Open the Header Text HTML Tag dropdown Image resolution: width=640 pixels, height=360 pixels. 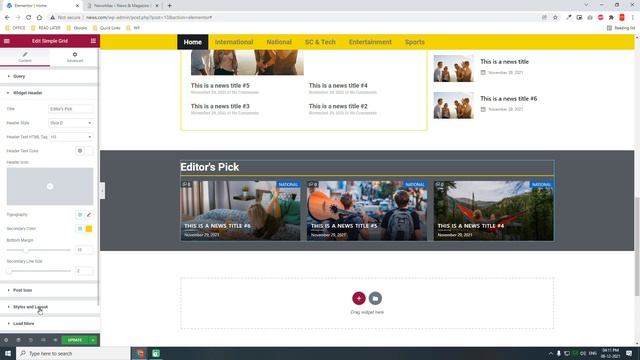[71, 137]
